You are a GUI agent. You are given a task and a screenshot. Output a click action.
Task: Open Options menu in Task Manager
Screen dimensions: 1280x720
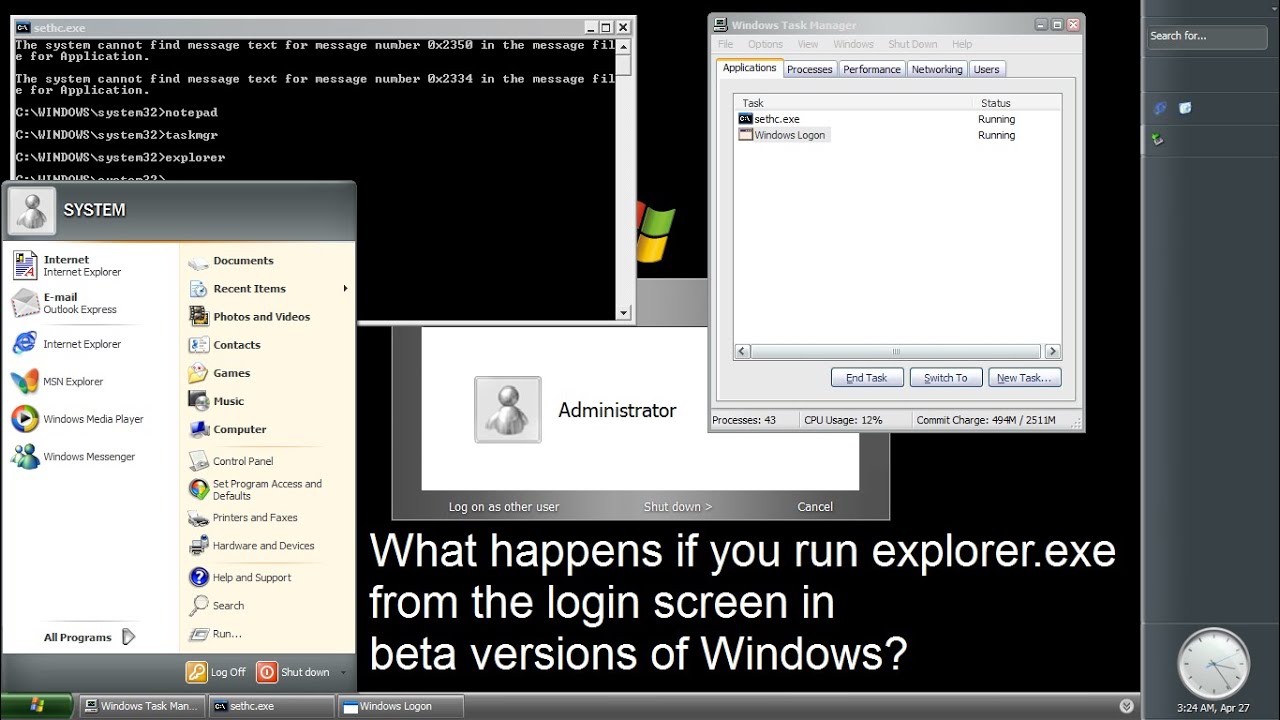pos(765,44)
